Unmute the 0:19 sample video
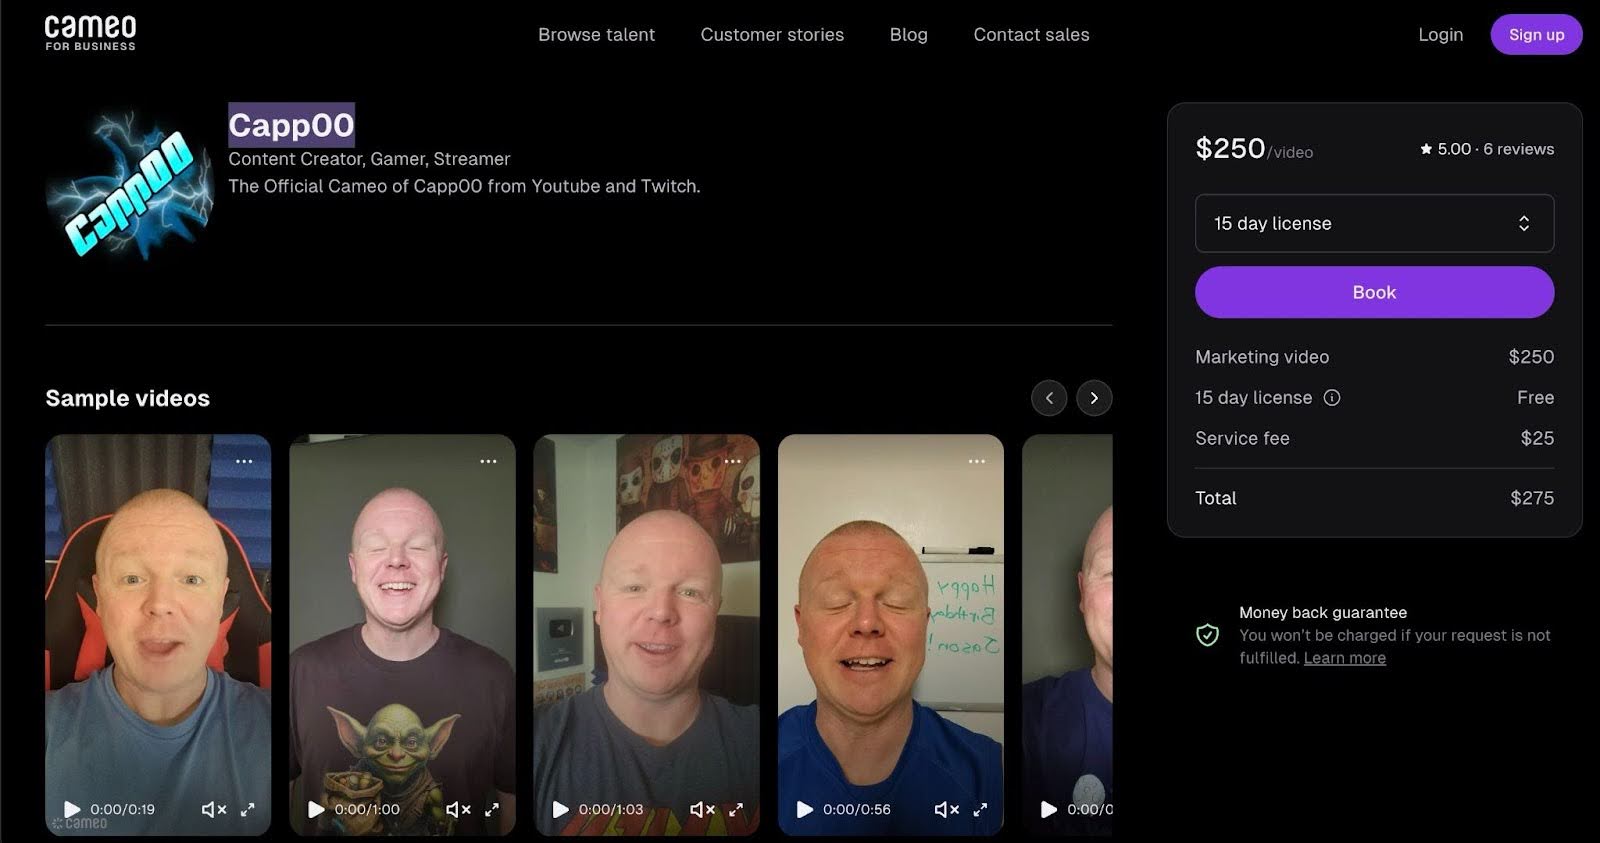This screenshot has width=1600, height=843. 214,809
